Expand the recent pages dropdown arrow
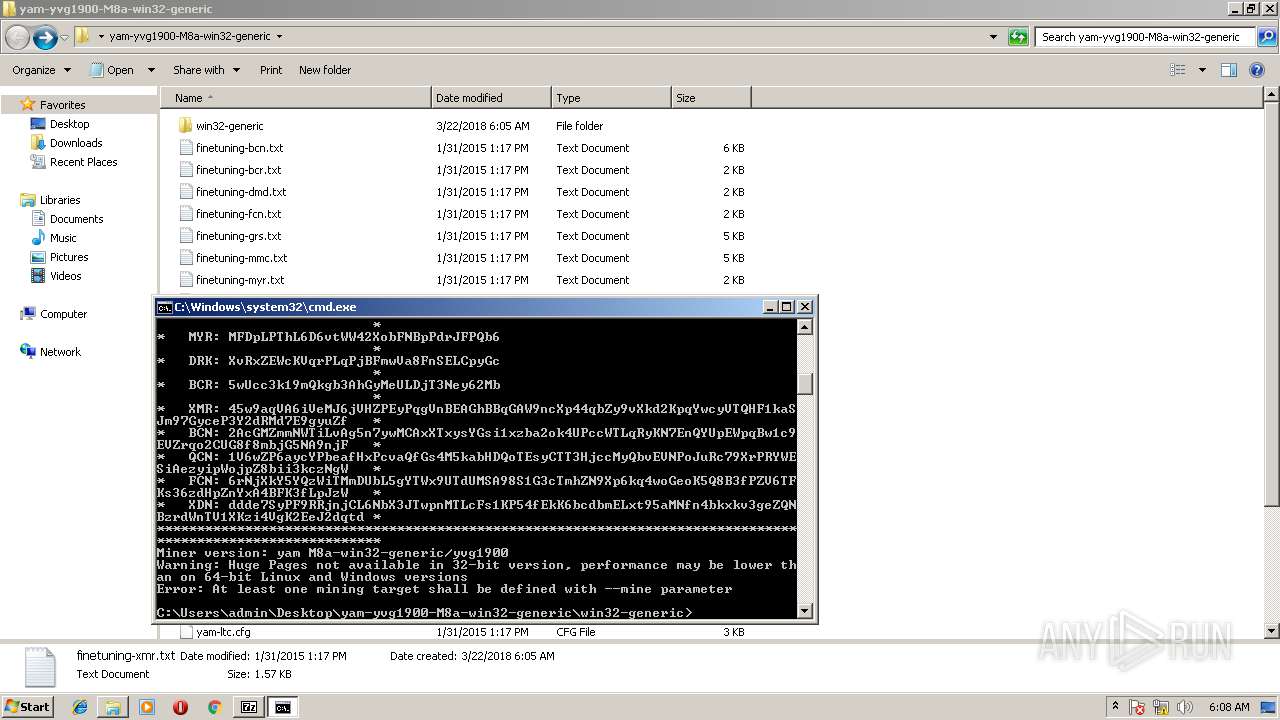The width and height of the screenshot is (1280, 720). [x=65, y=37]
